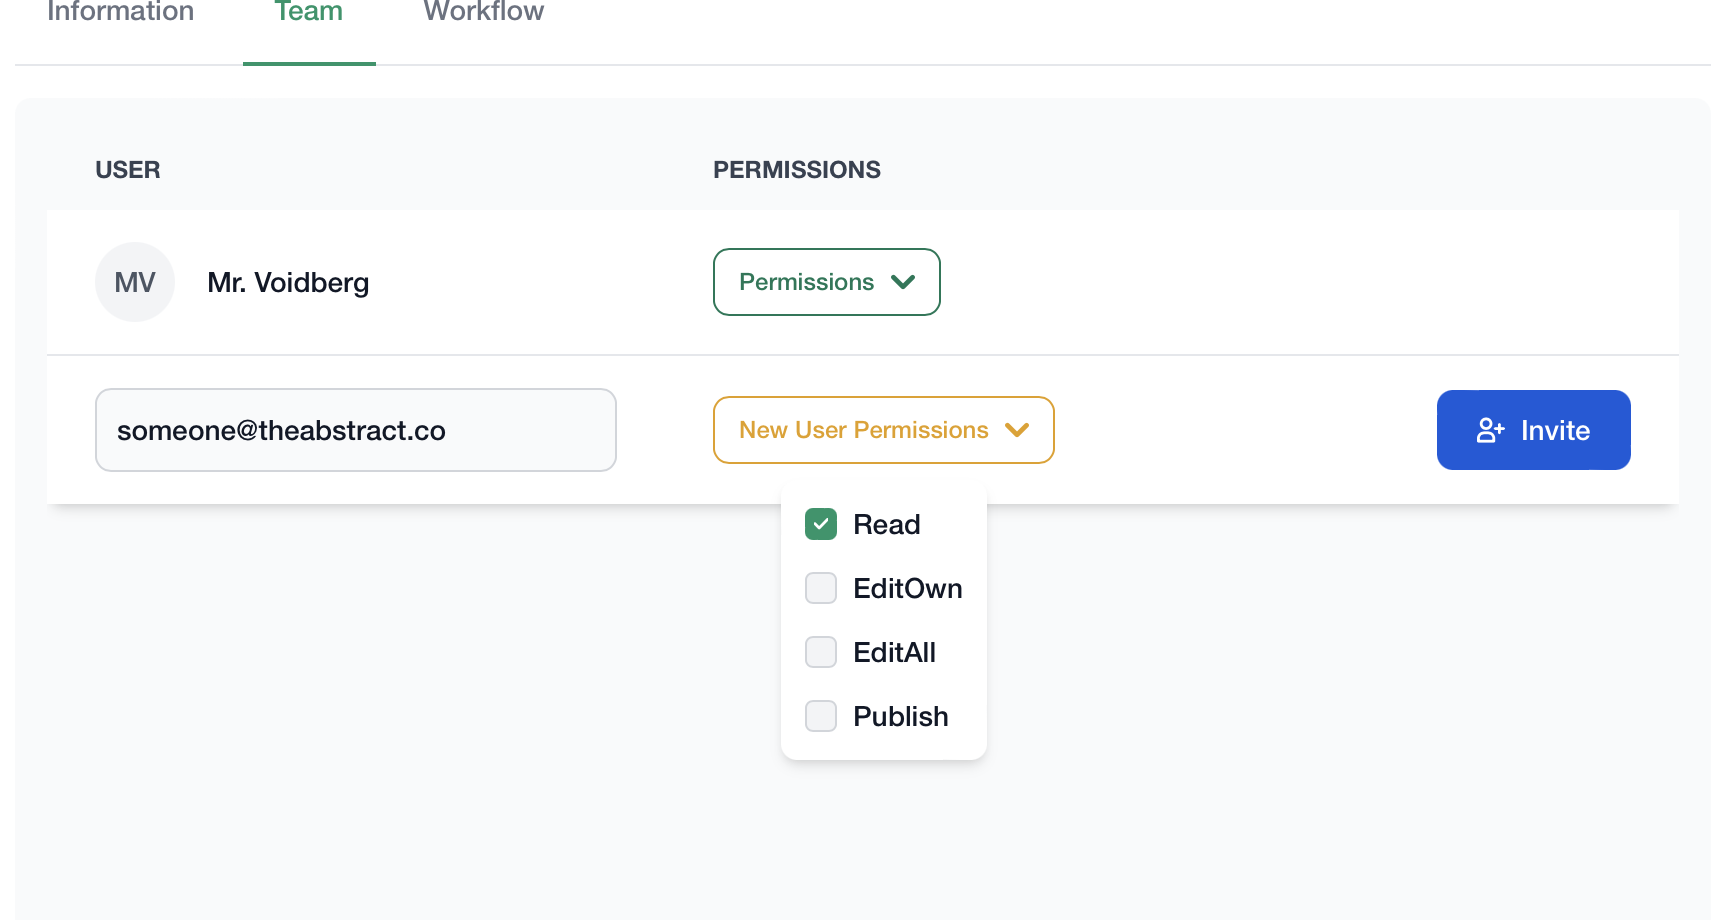Click the Publish option label

point(900,716)
